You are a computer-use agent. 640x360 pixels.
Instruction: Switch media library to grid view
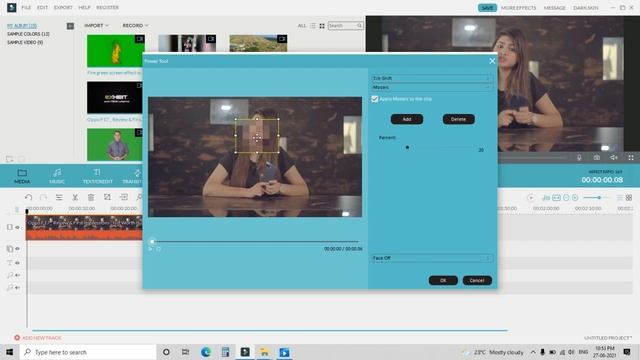(322, 26)
